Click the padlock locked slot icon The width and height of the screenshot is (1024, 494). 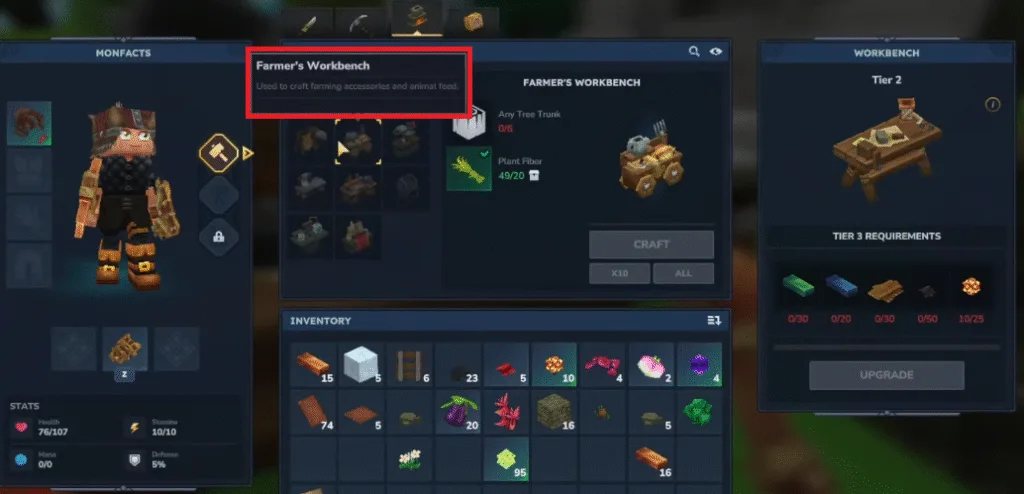point(219,237)
